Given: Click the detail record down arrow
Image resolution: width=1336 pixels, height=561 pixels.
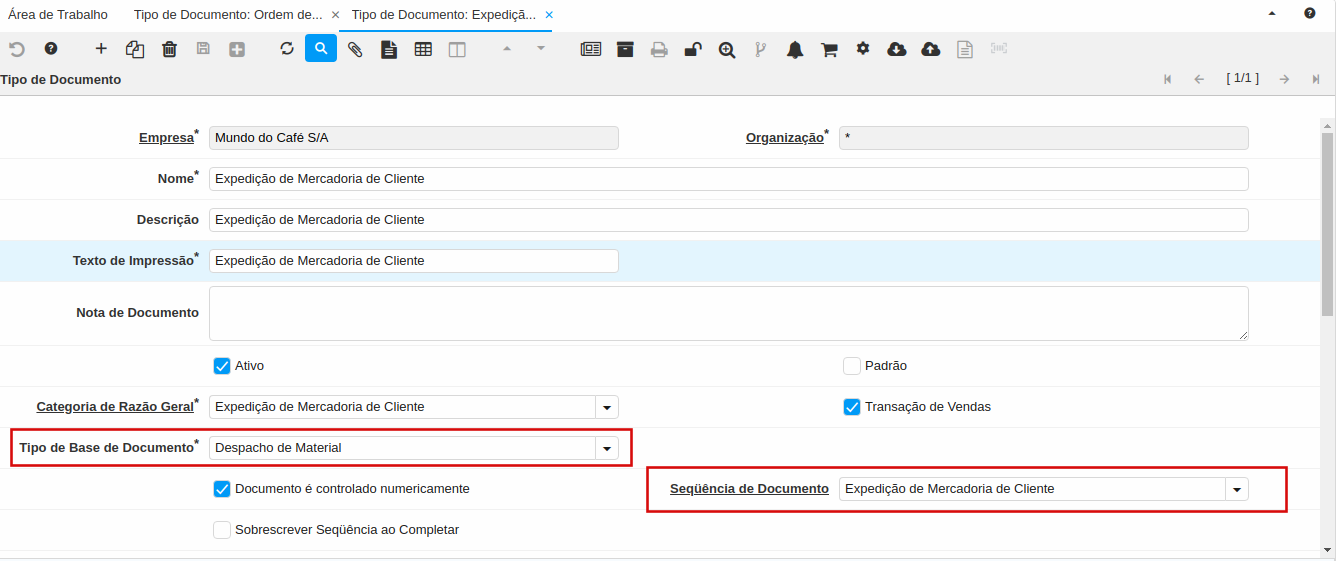Looking at the screenshot, I should point(541,49).
